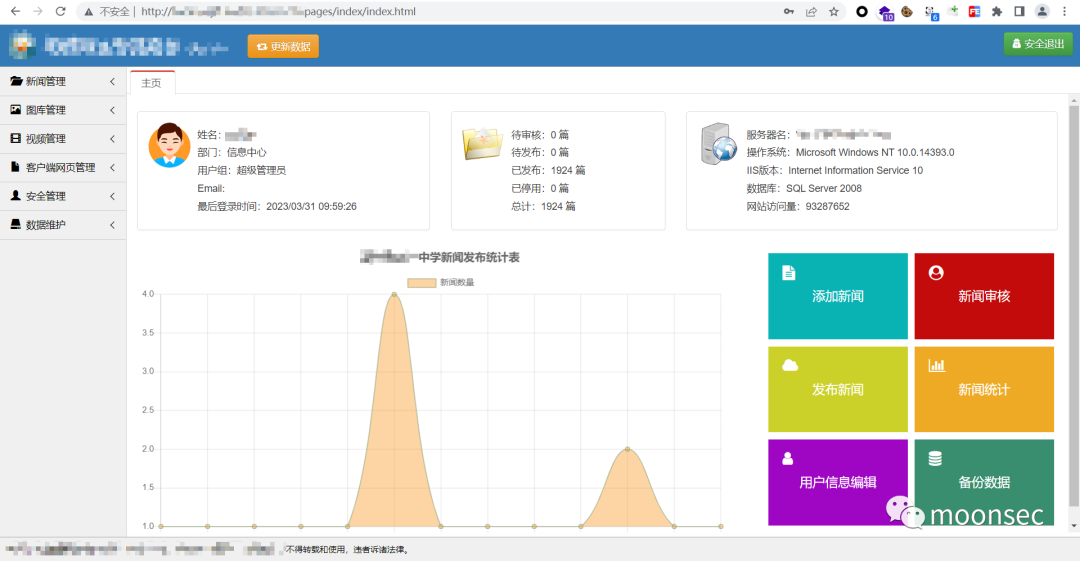The width and height of the screenshot is (1080, 561).
Task: Click the person icon beside 安全管理
Action: pos(15,196)
